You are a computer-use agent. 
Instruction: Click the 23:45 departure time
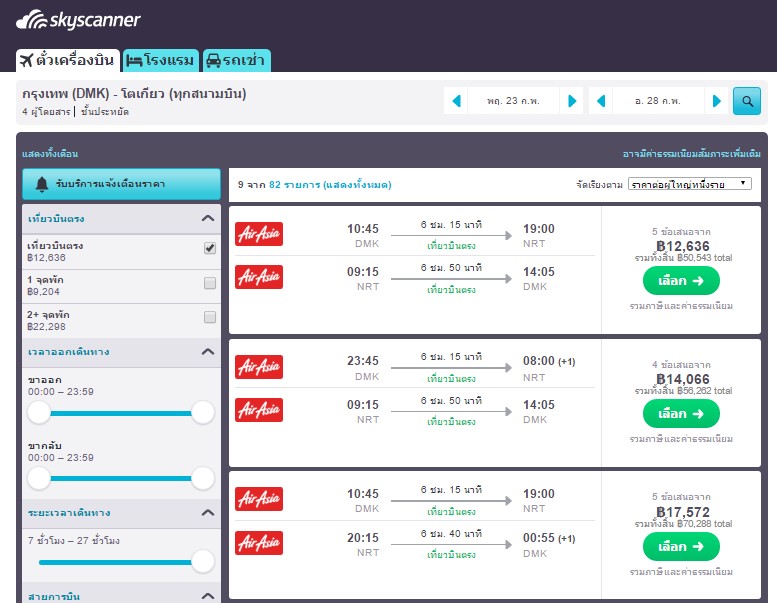coord(363,361)
